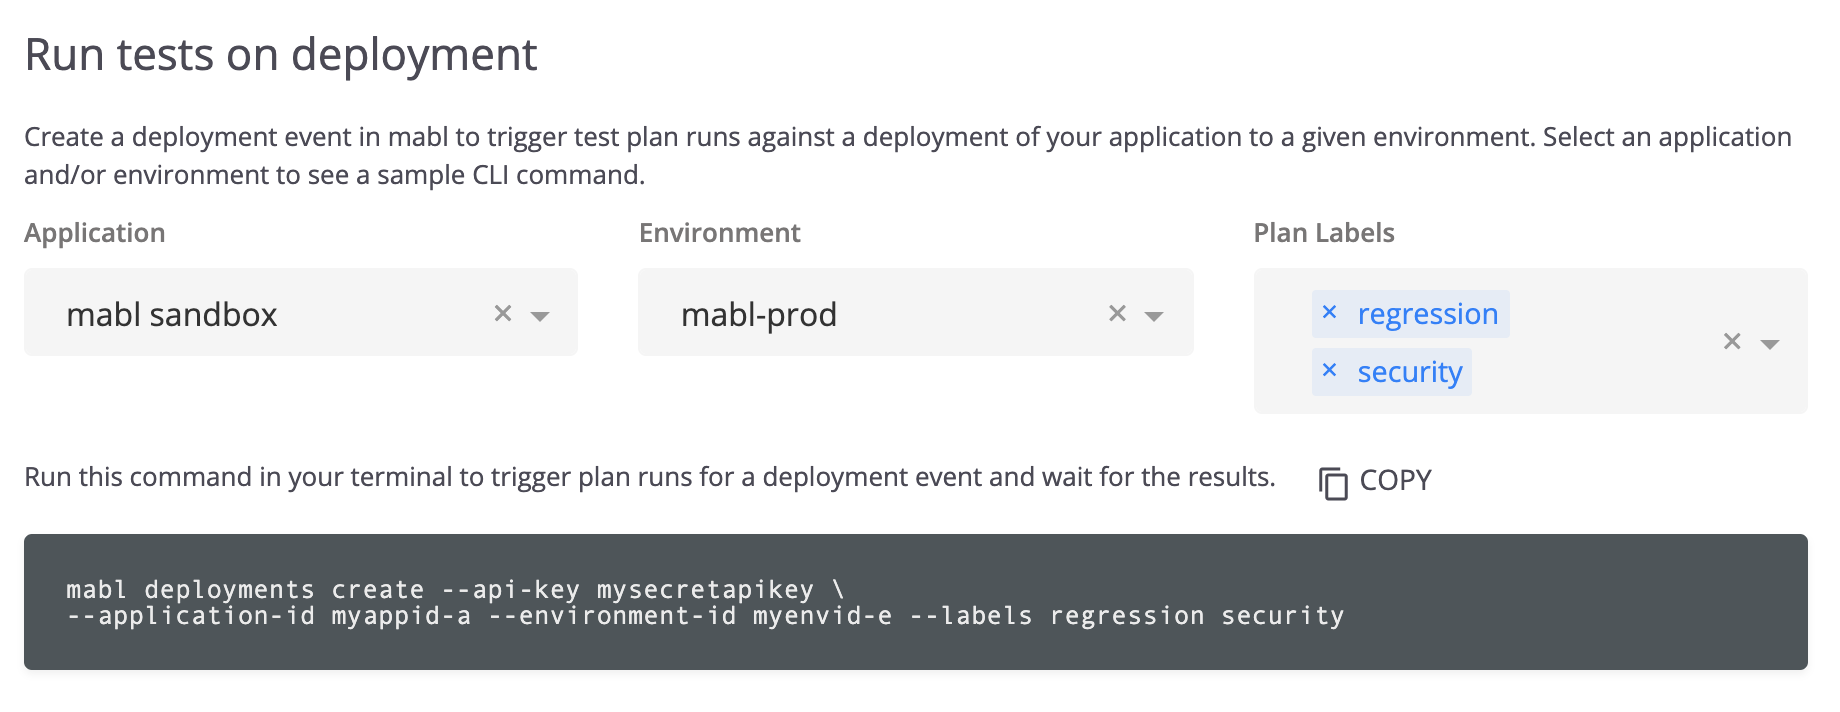The image size is (1840, 712).
Task: Clear all selected plan labels
Action: click(1732, 342)
